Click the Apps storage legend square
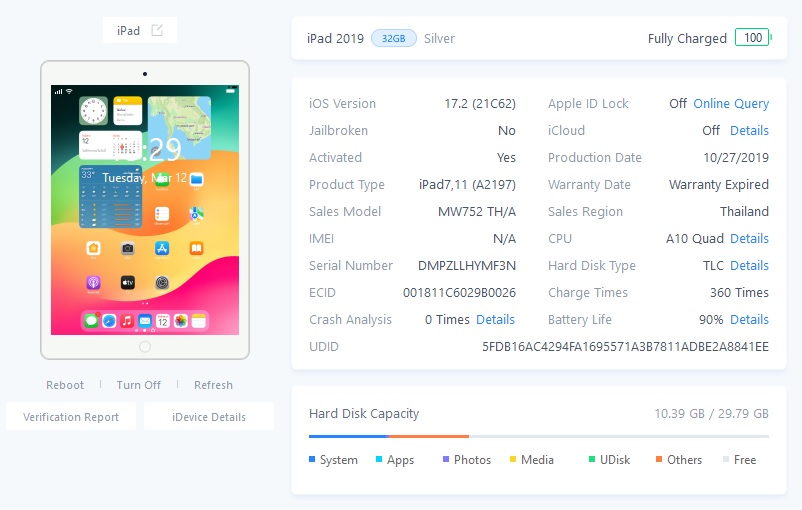The width and height of the screenshot is (802, 510). pos(379,459)
